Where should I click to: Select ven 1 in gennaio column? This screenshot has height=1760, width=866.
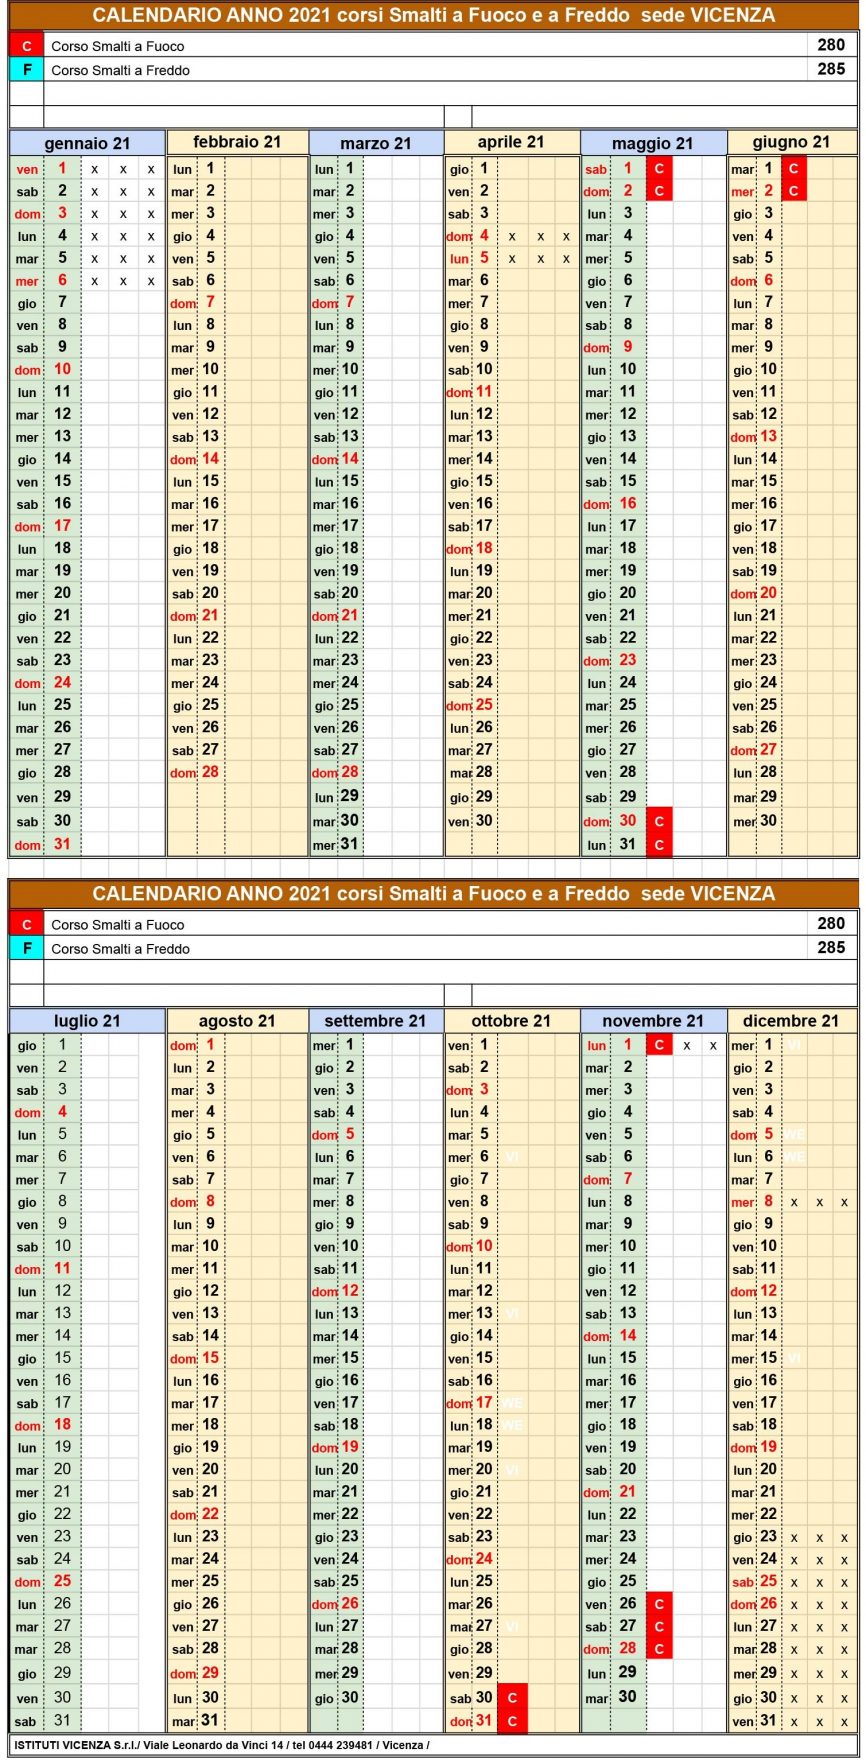[x=45, y=168]
